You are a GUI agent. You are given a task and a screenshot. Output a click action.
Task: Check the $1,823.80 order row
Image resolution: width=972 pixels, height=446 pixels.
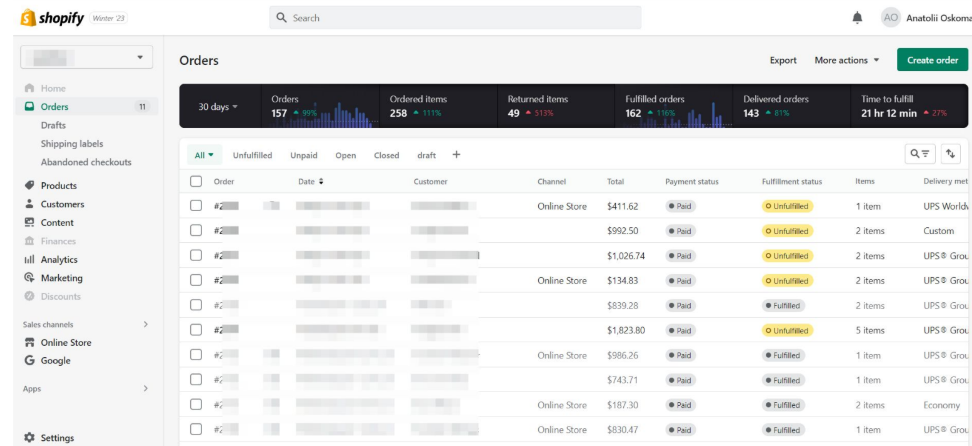tap(196, 329)
